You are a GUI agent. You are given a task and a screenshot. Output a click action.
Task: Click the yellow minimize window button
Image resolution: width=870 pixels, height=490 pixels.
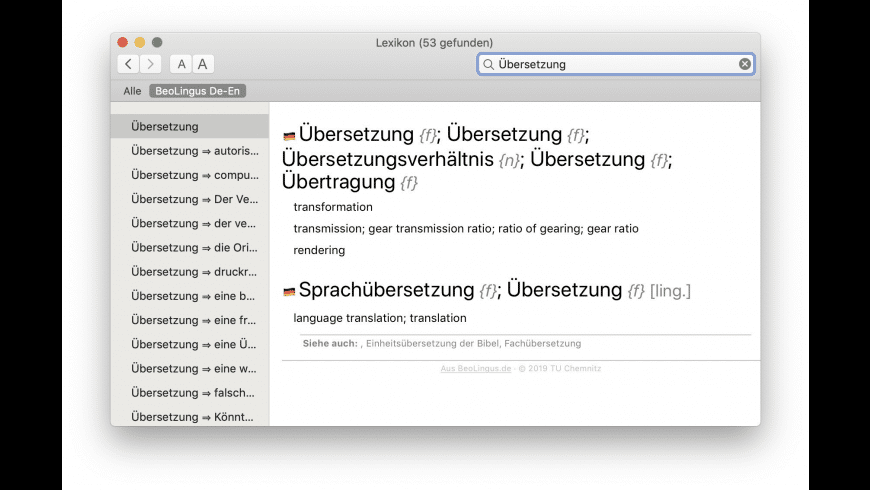pos(140,42)
